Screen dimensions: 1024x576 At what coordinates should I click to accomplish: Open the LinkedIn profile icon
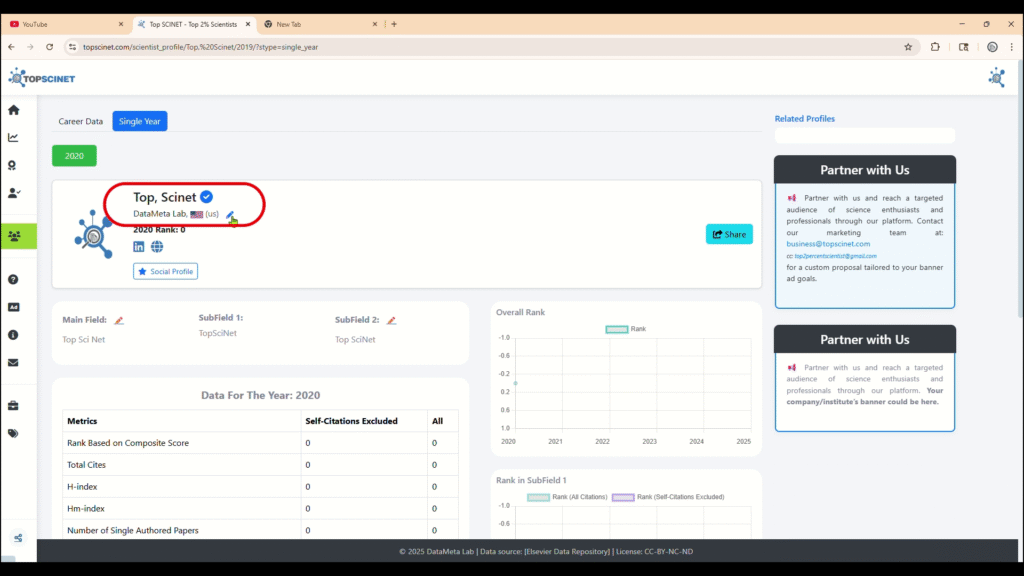pos(138,246)
